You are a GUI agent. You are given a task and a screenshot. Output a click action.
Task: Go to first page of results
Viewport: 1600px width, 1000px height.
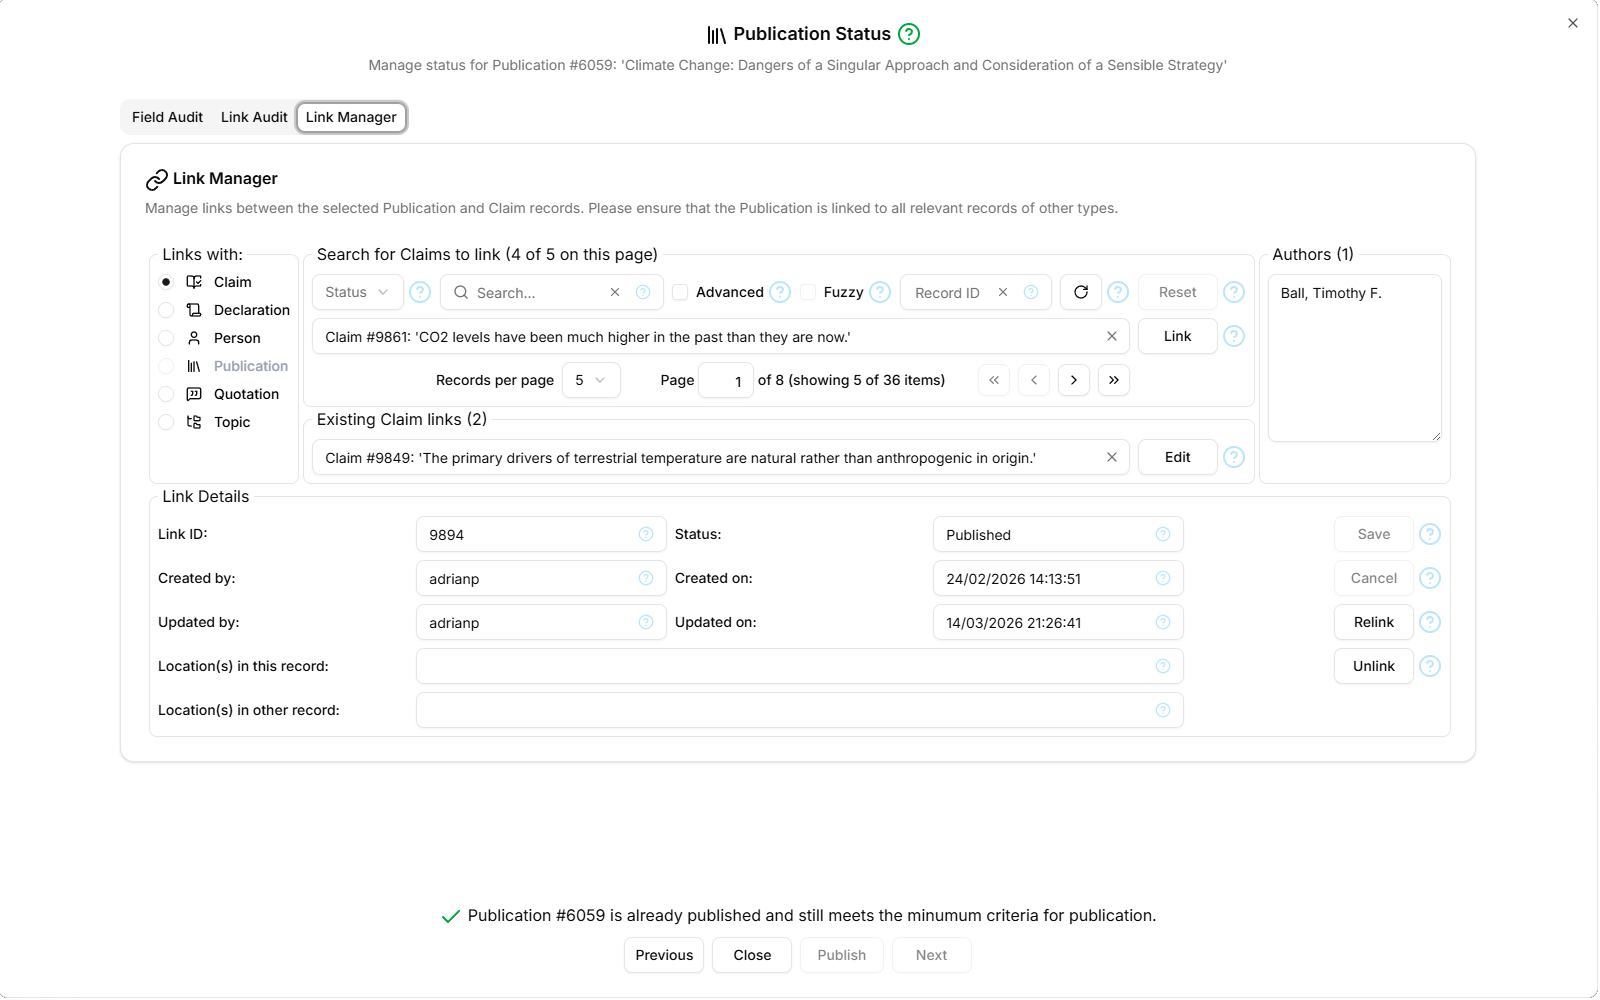[994, 380]
